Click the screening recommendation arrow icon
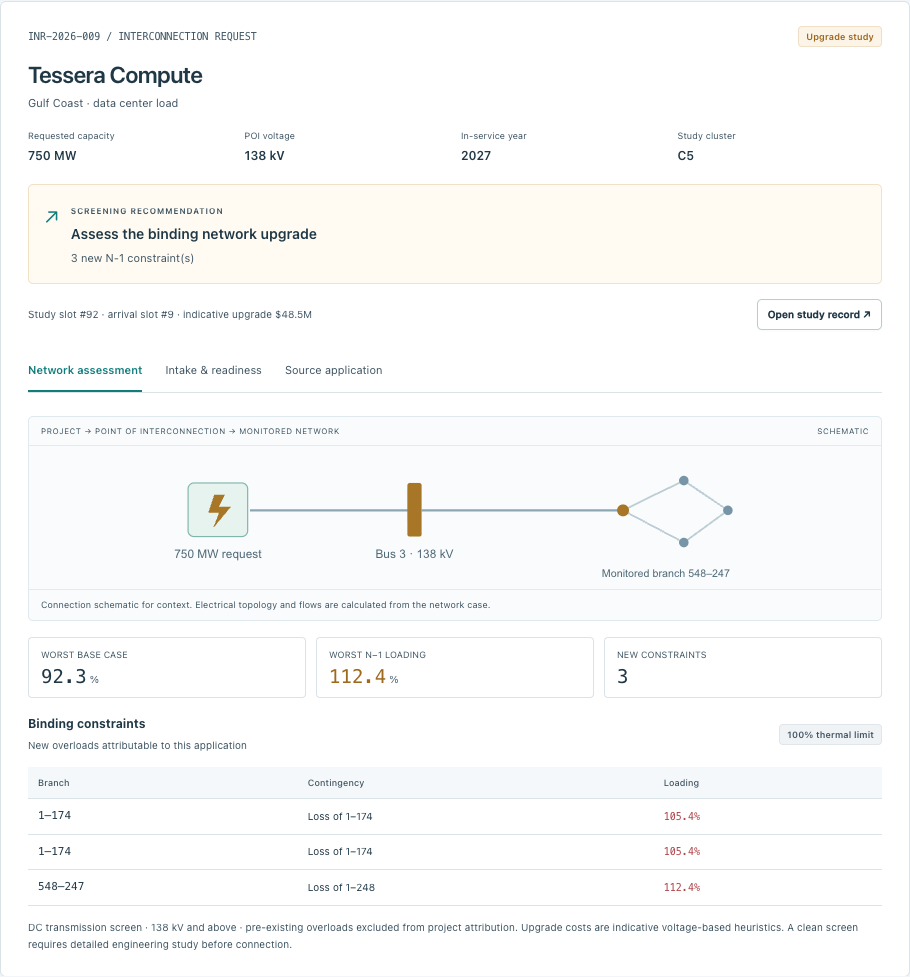Screen dimensions: 910x977 pyautogui.click(x=52, y=216)
